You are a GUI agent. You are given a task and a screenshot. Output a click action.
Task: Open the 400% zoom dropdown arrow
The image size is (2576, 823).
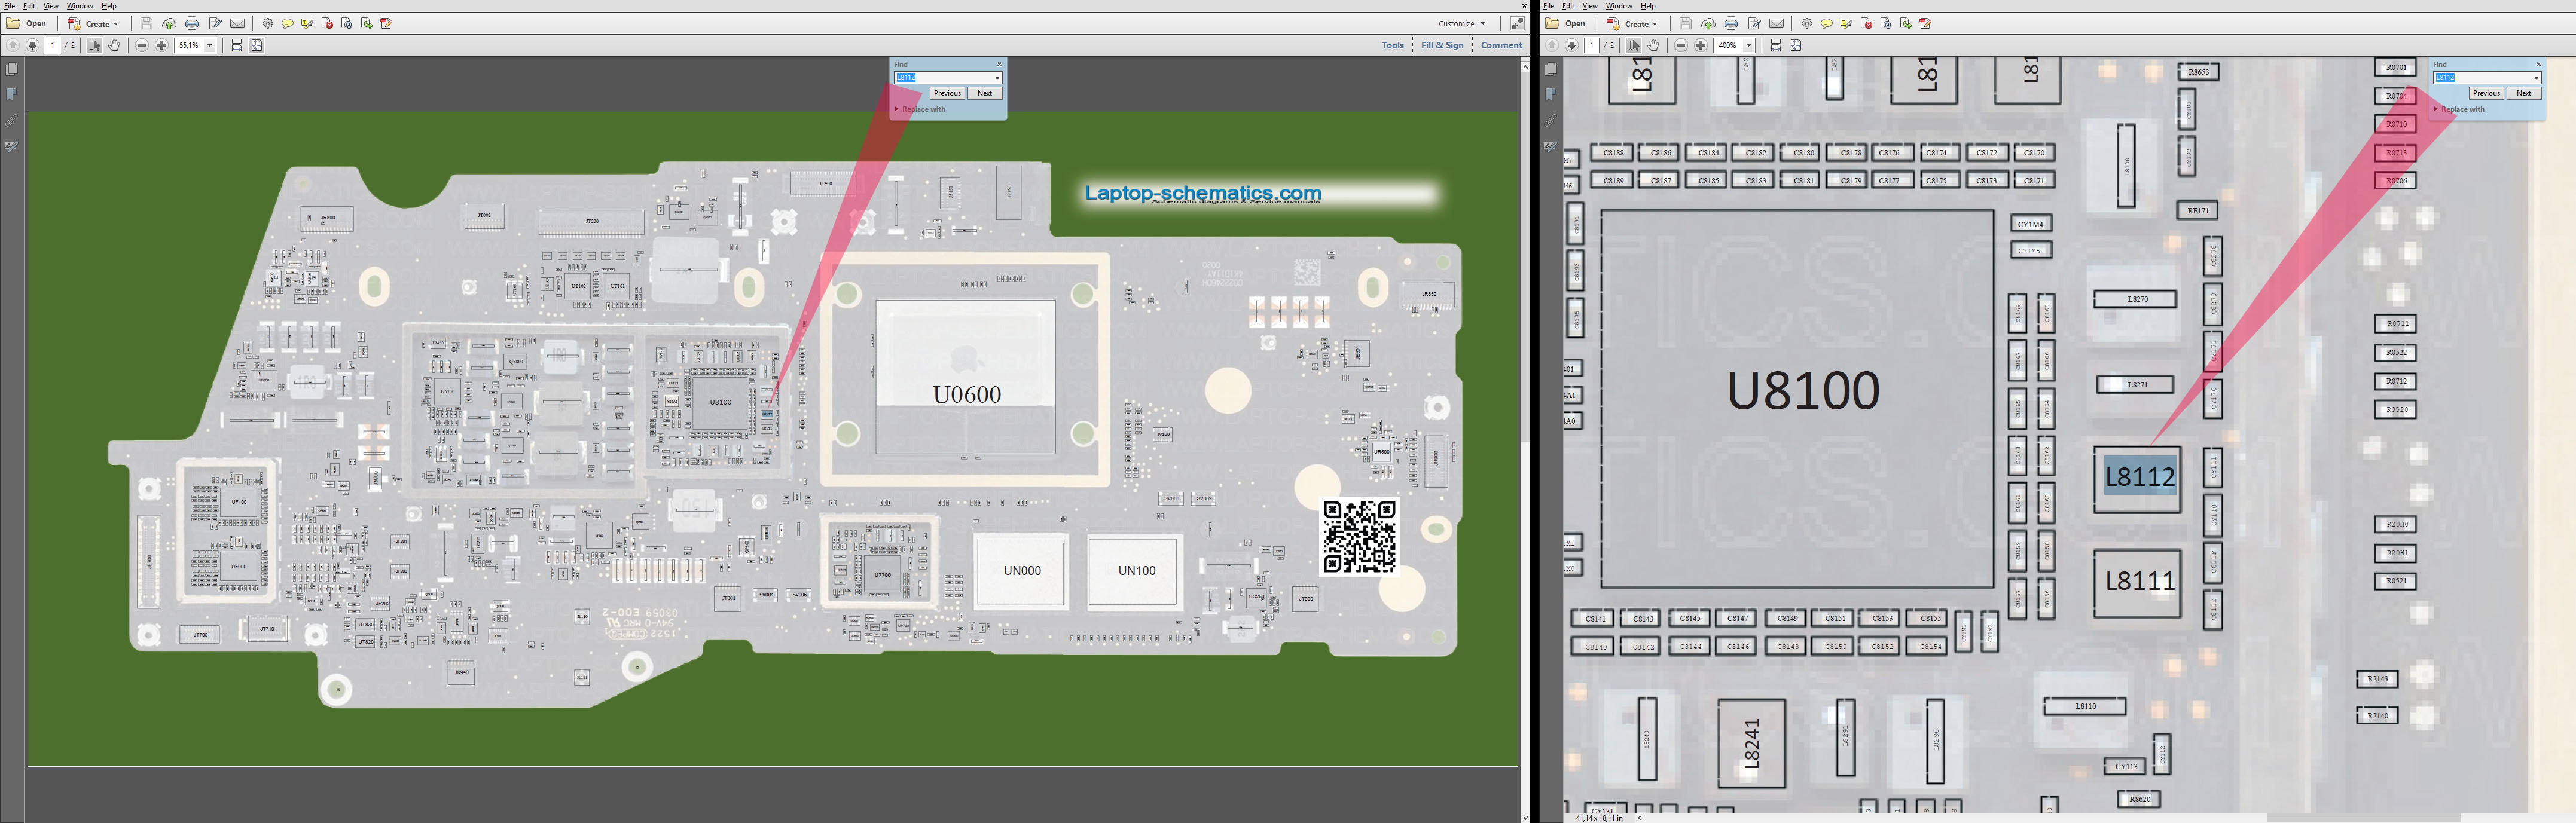(1749, 45)
